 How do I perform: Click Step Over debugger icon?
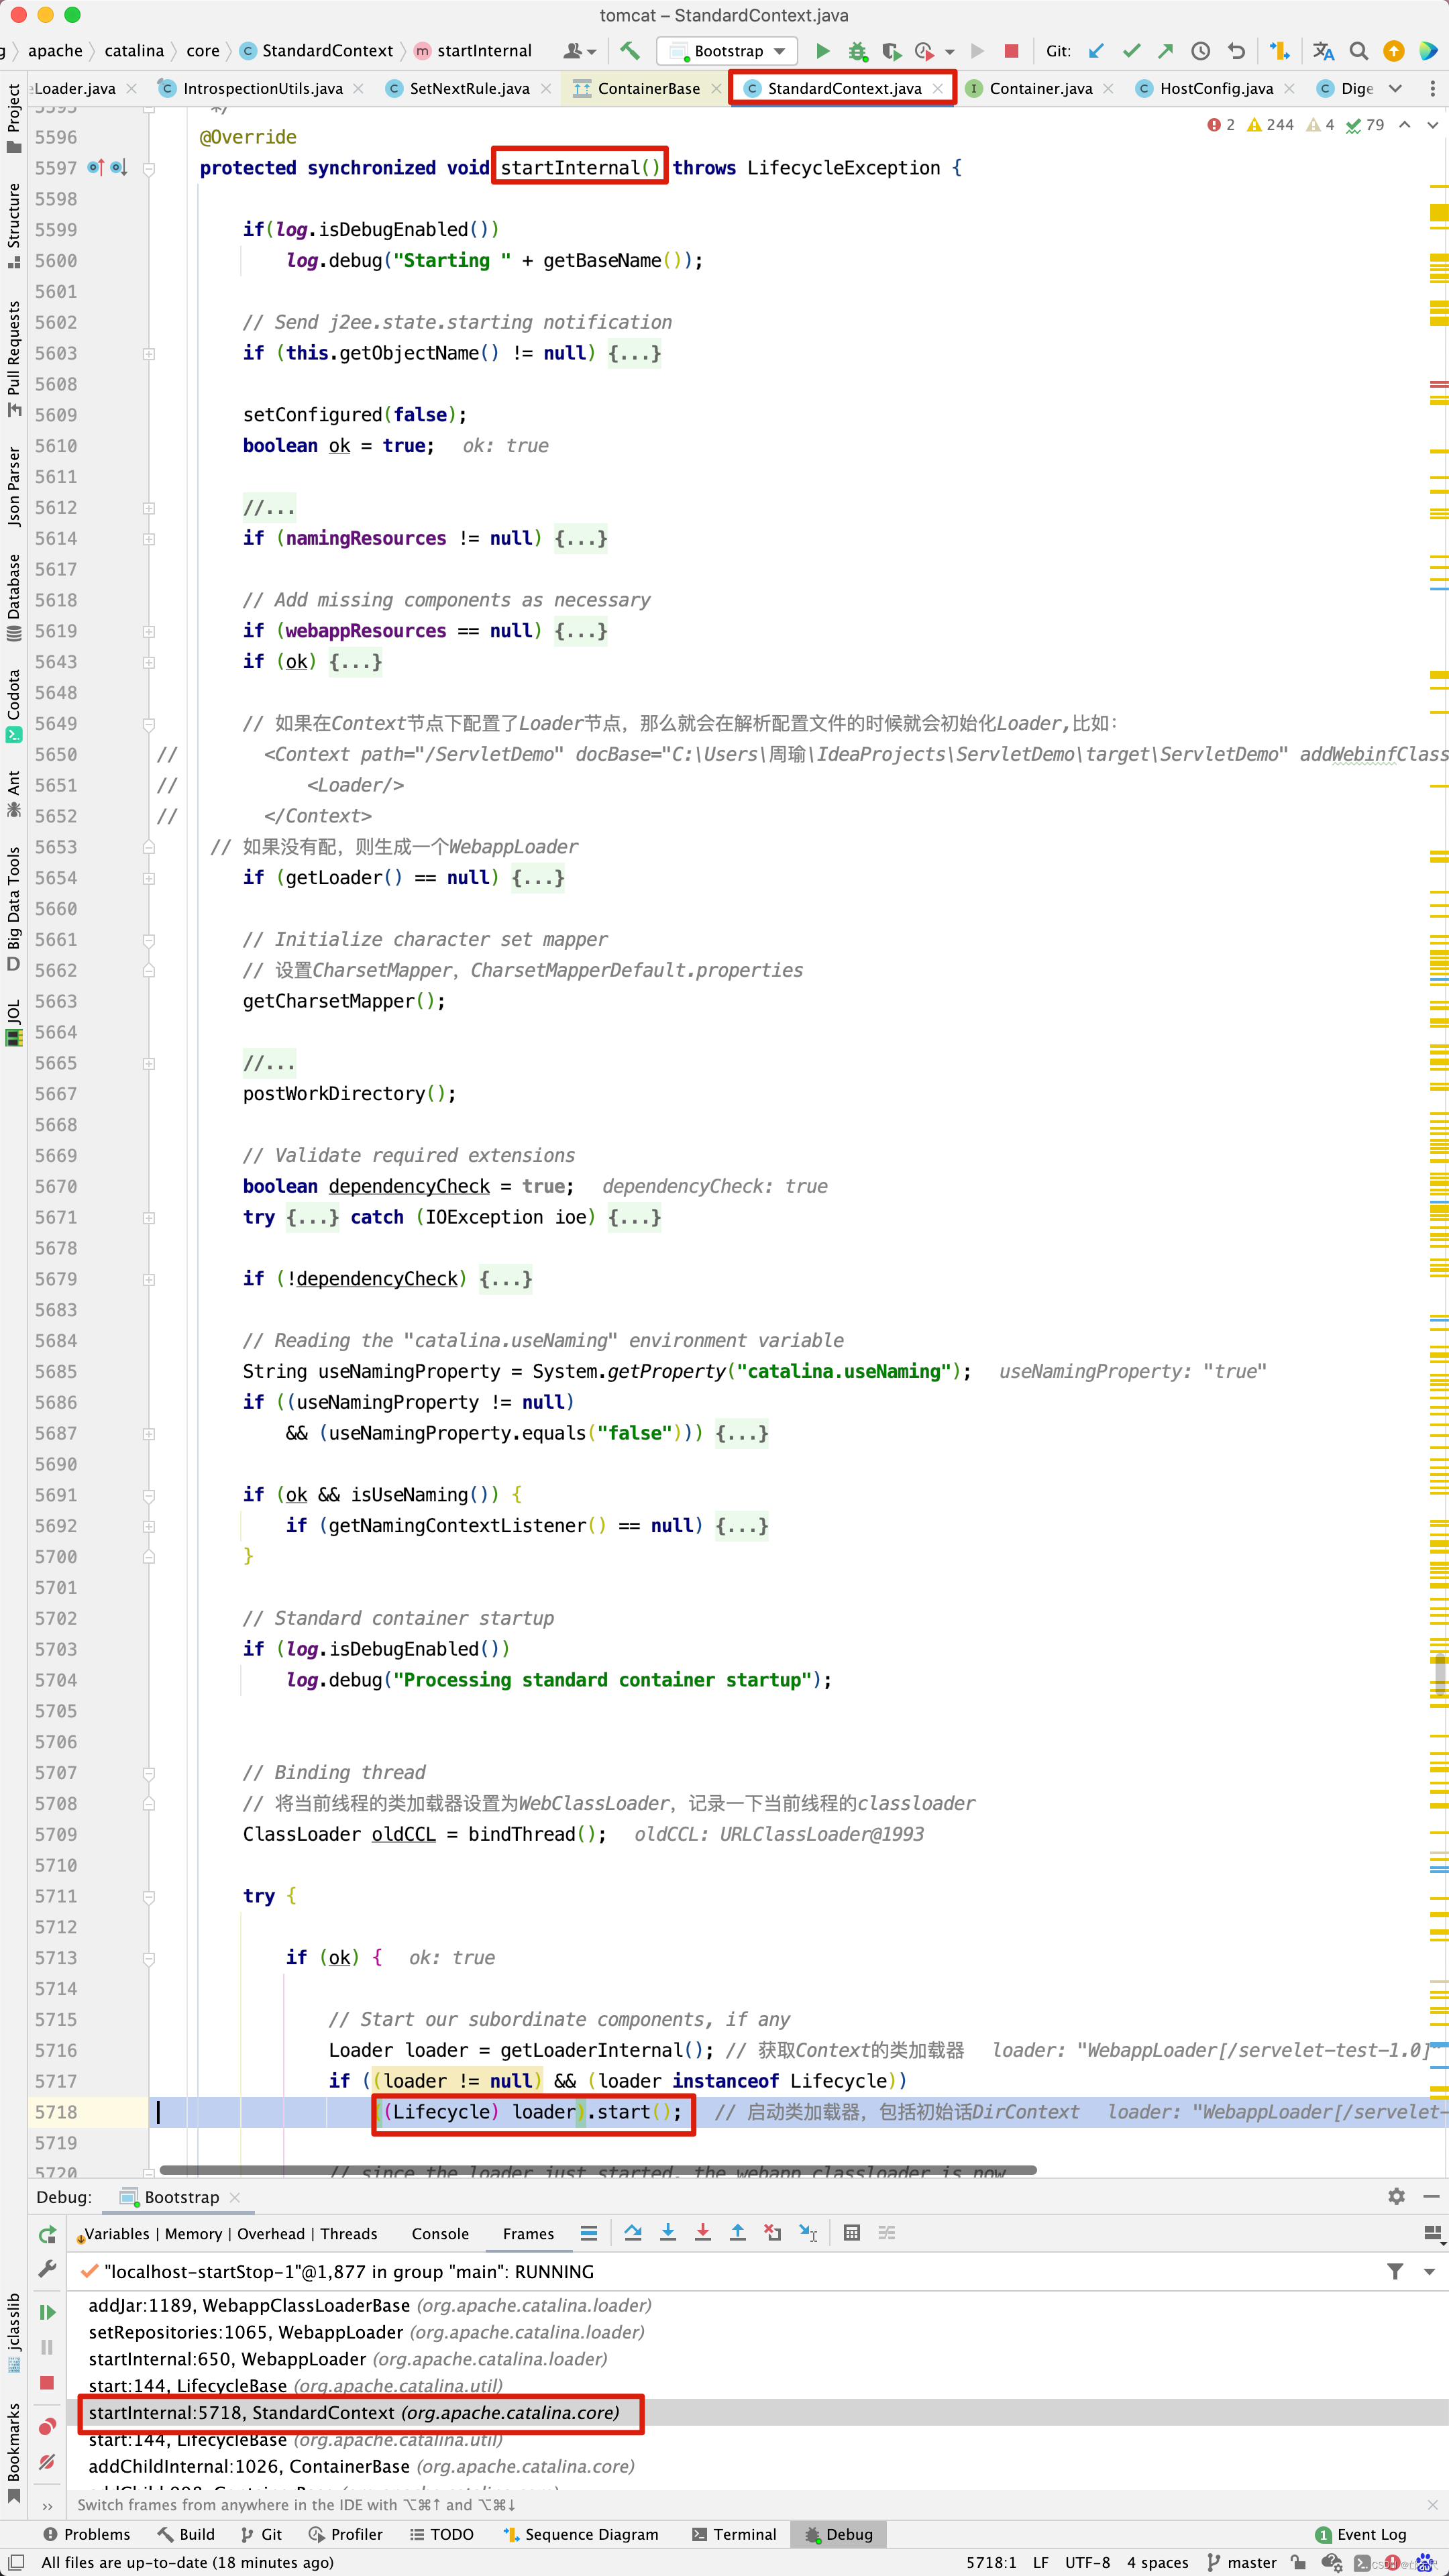pyautogui.click(x=633, y=2233)
